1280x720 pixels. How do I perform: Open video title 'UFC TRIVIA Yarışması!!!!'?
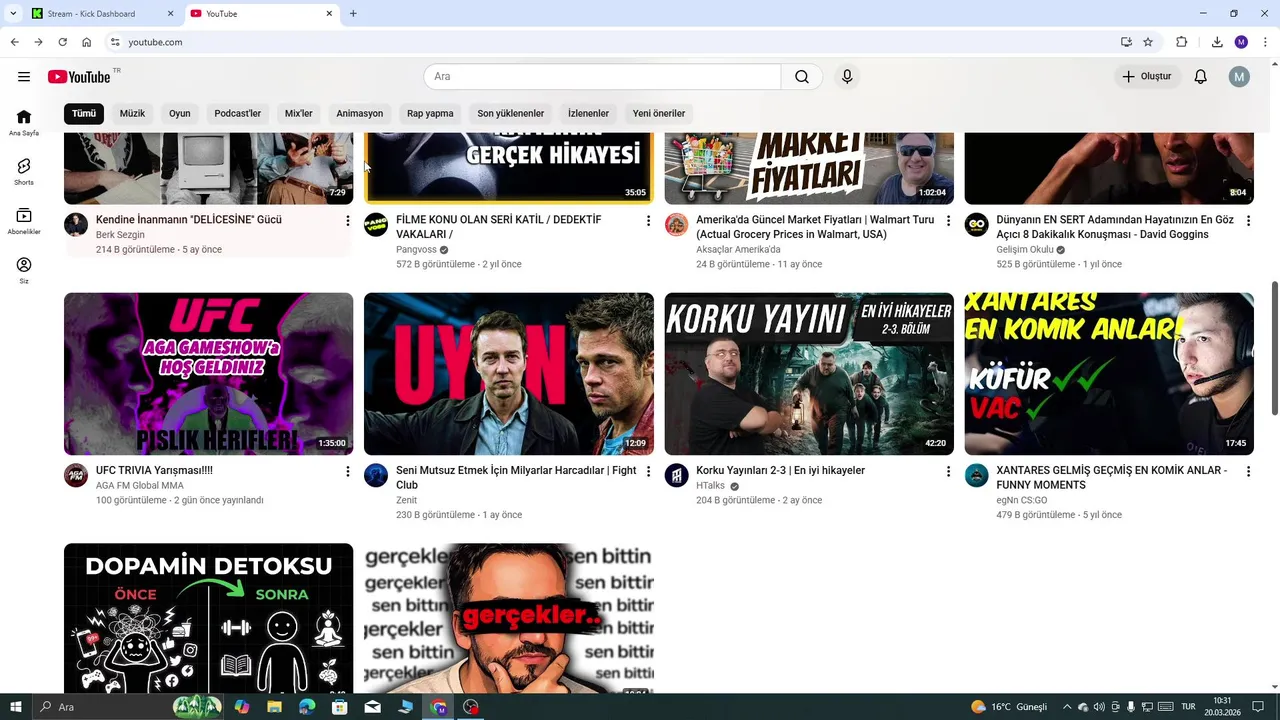(x=154, y=471)
